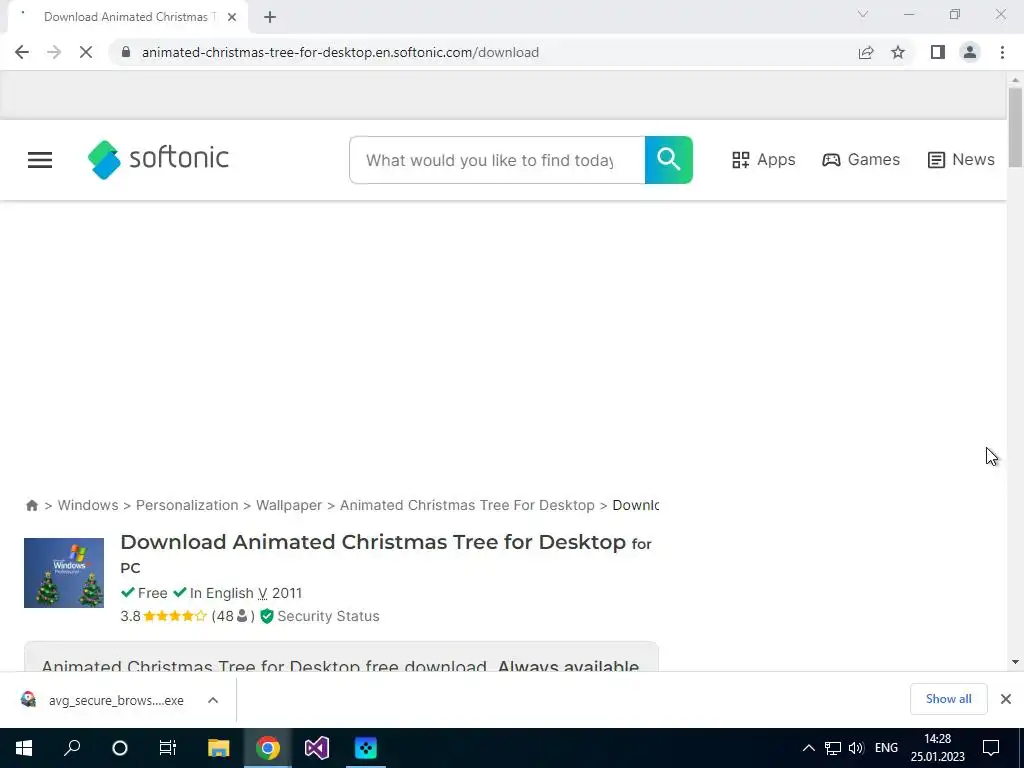Open new browser tab

(270, 17)
